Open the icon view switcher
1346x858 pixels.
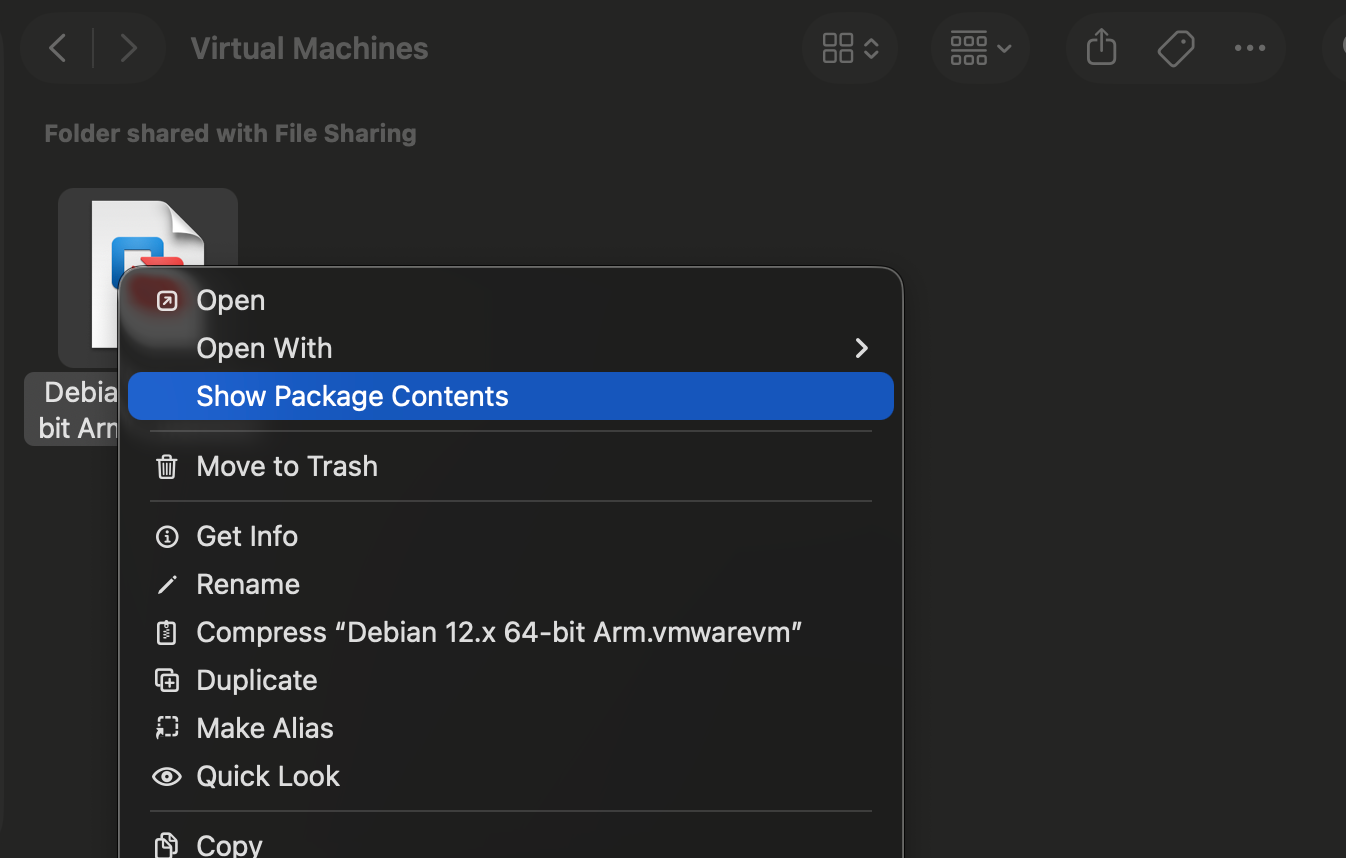(x=850, y=48)
